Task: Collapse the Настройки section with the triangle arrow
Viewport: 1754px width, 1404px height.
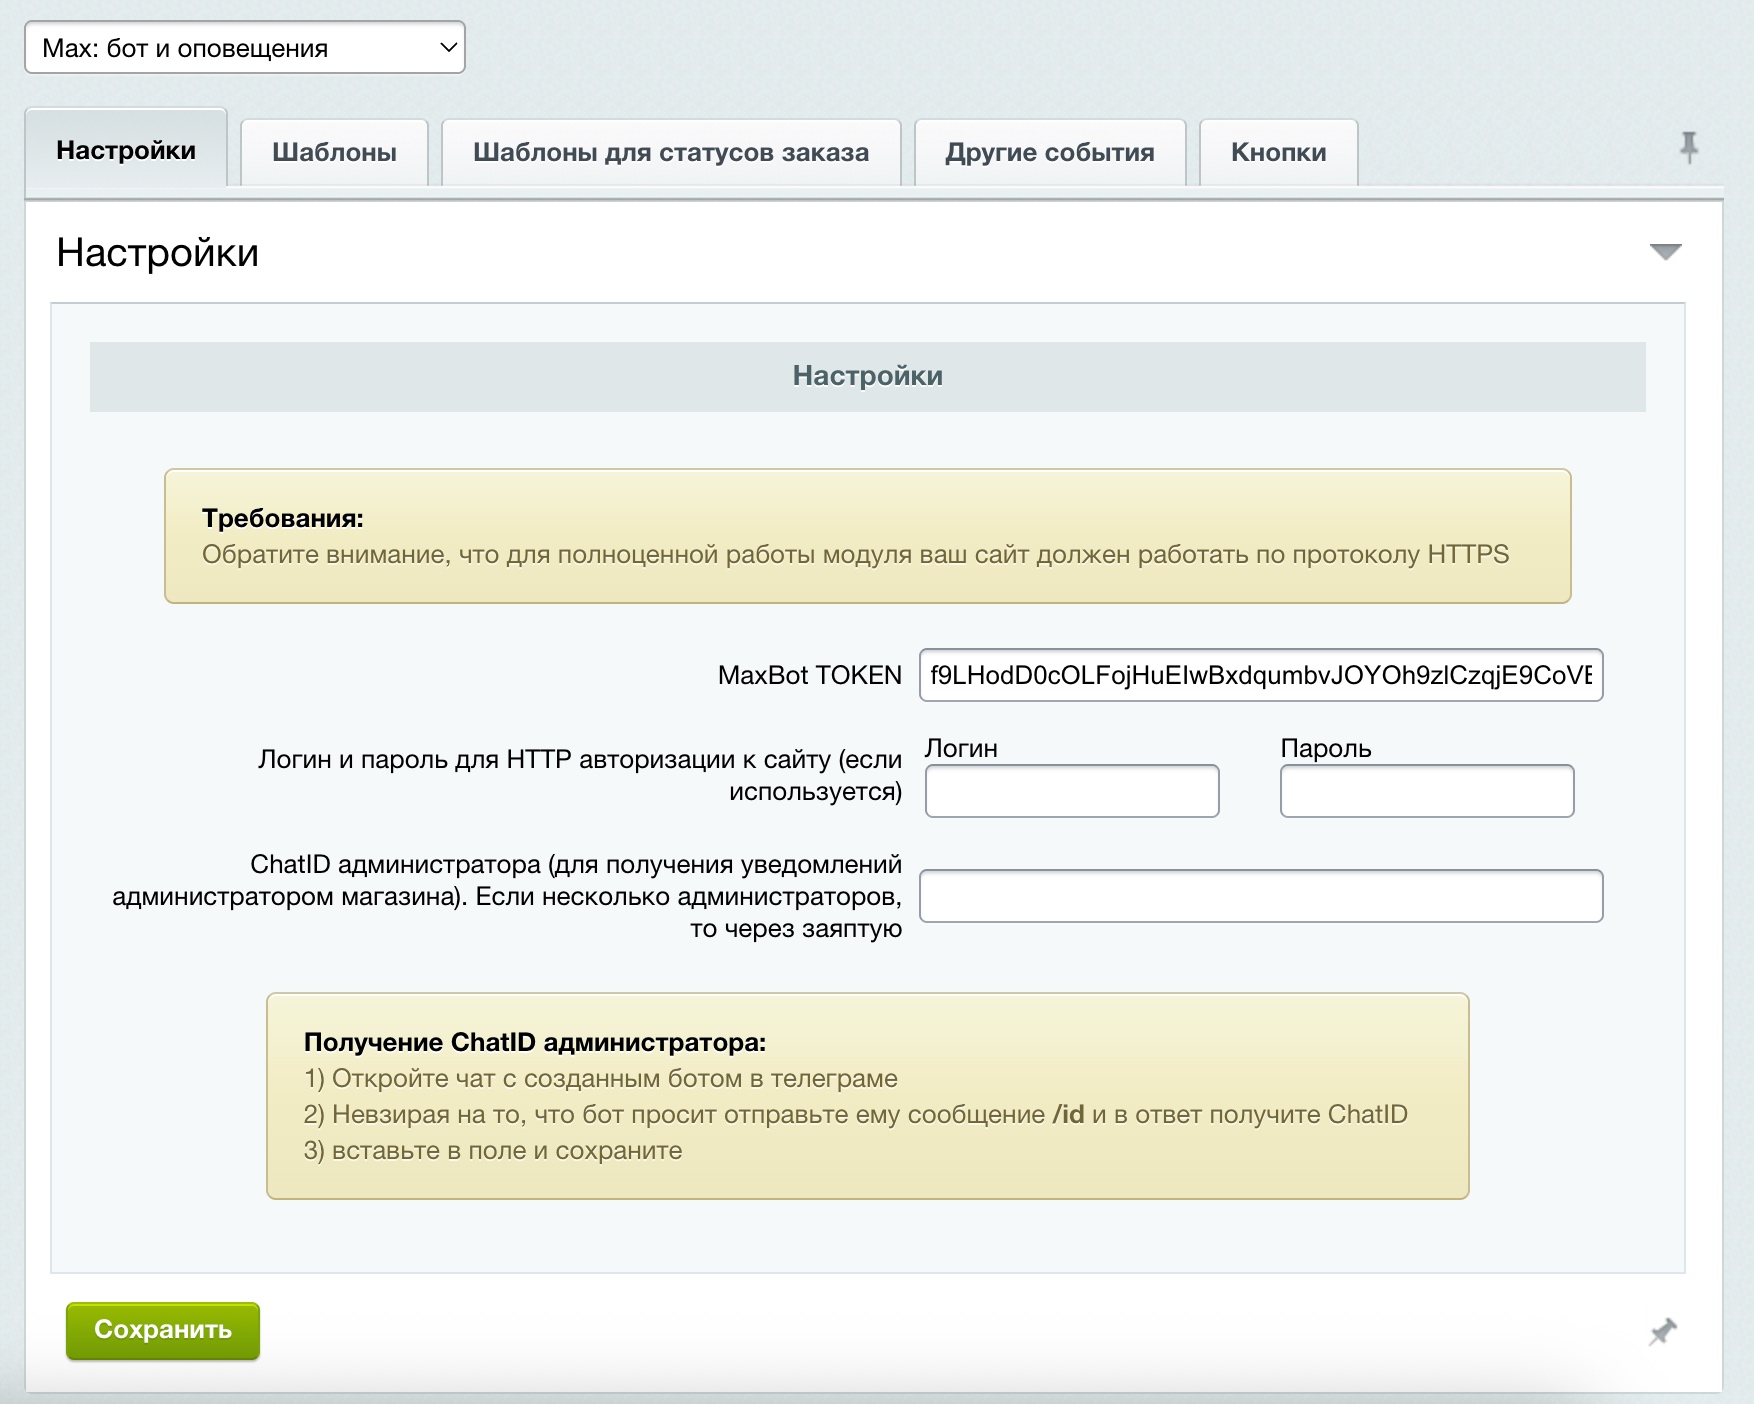Action: click(1665, 252)
